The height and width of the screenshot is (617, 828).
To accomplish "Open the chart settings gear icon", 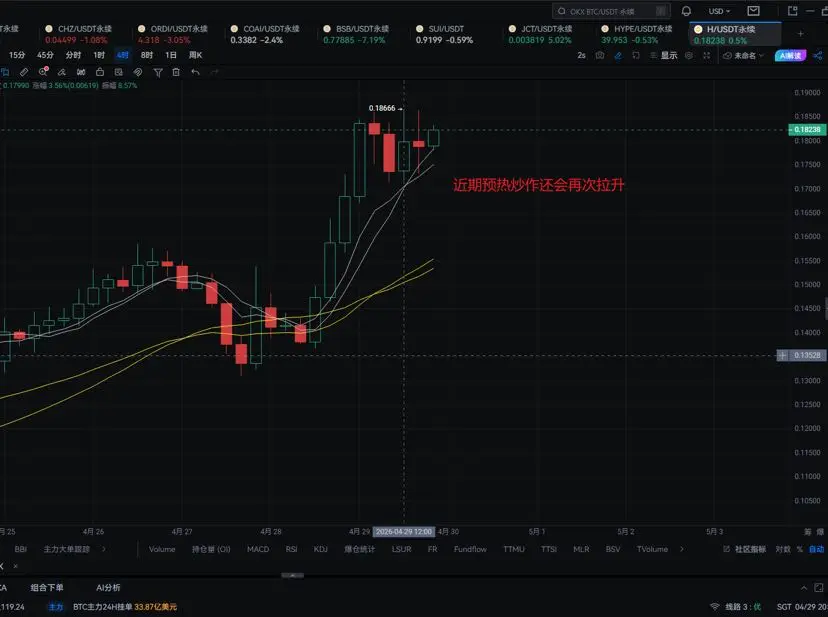I will point(689,55).
